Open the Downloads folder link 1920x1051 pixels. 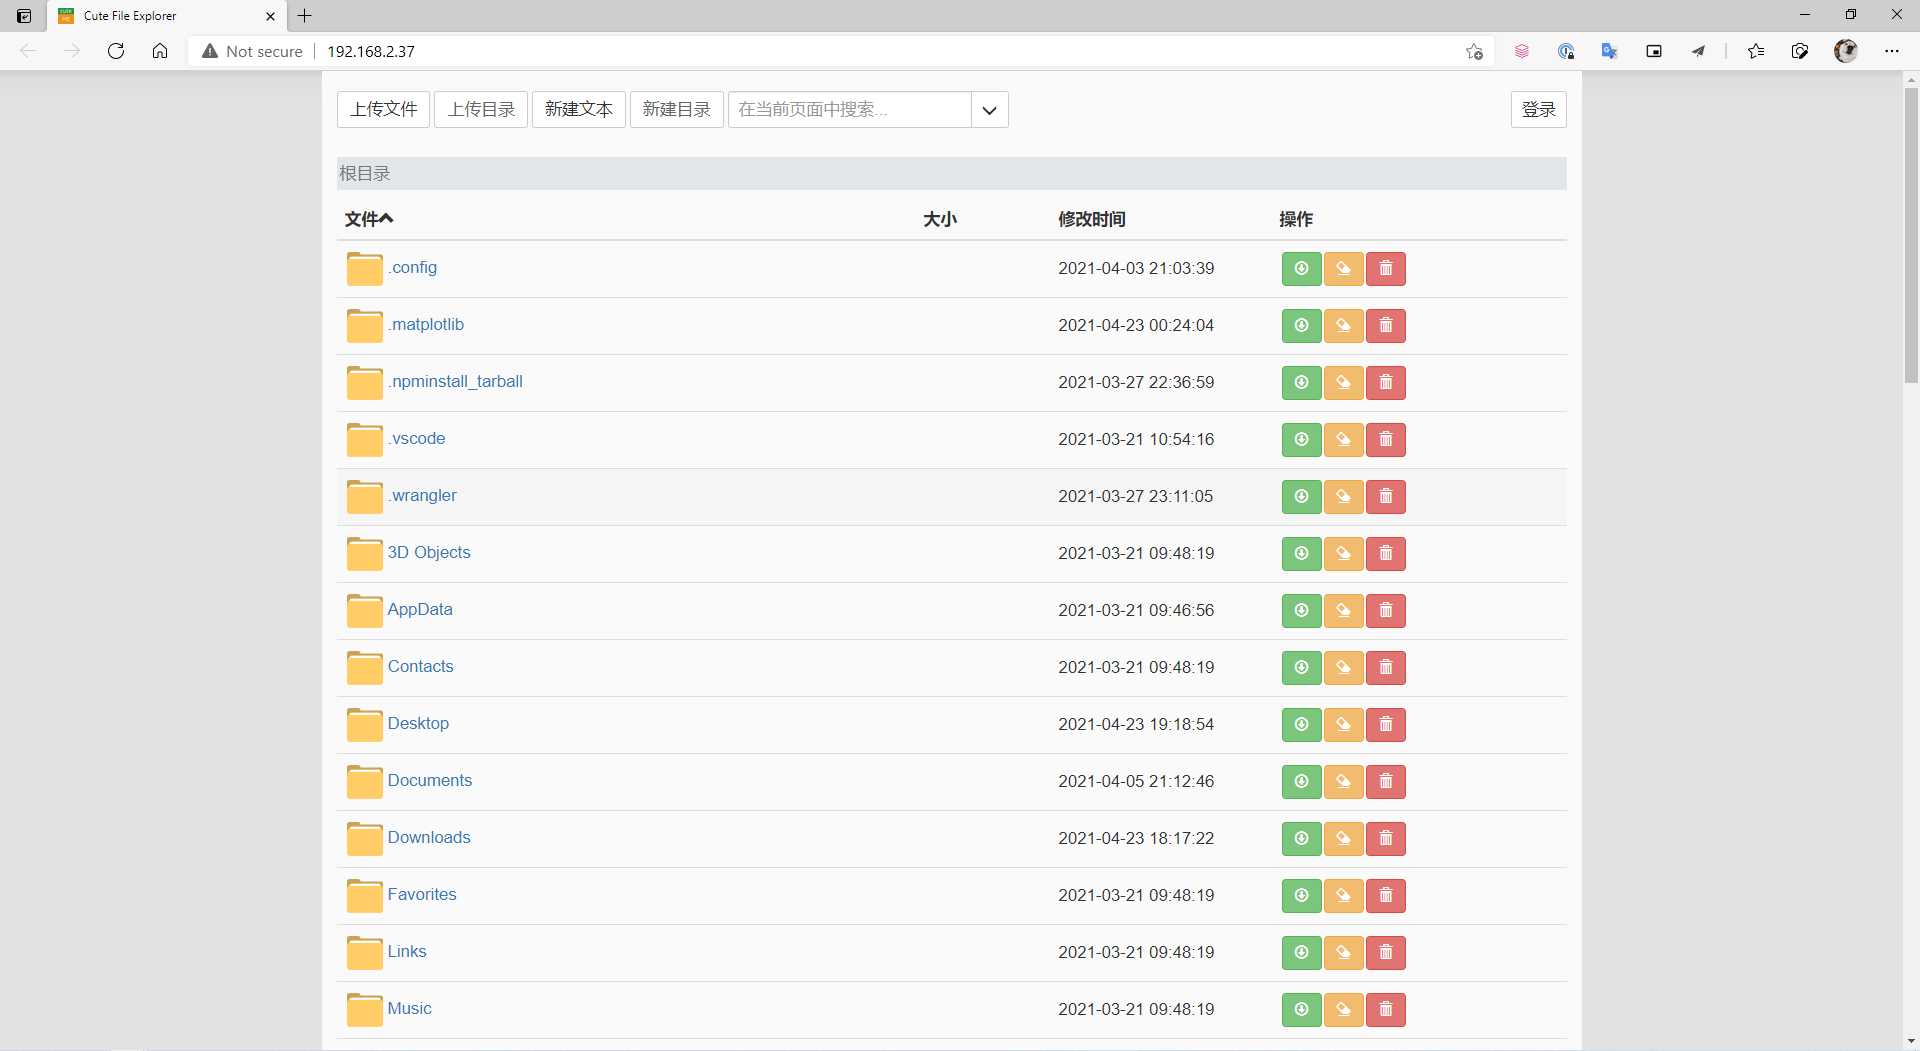click(x=429, y=838)
